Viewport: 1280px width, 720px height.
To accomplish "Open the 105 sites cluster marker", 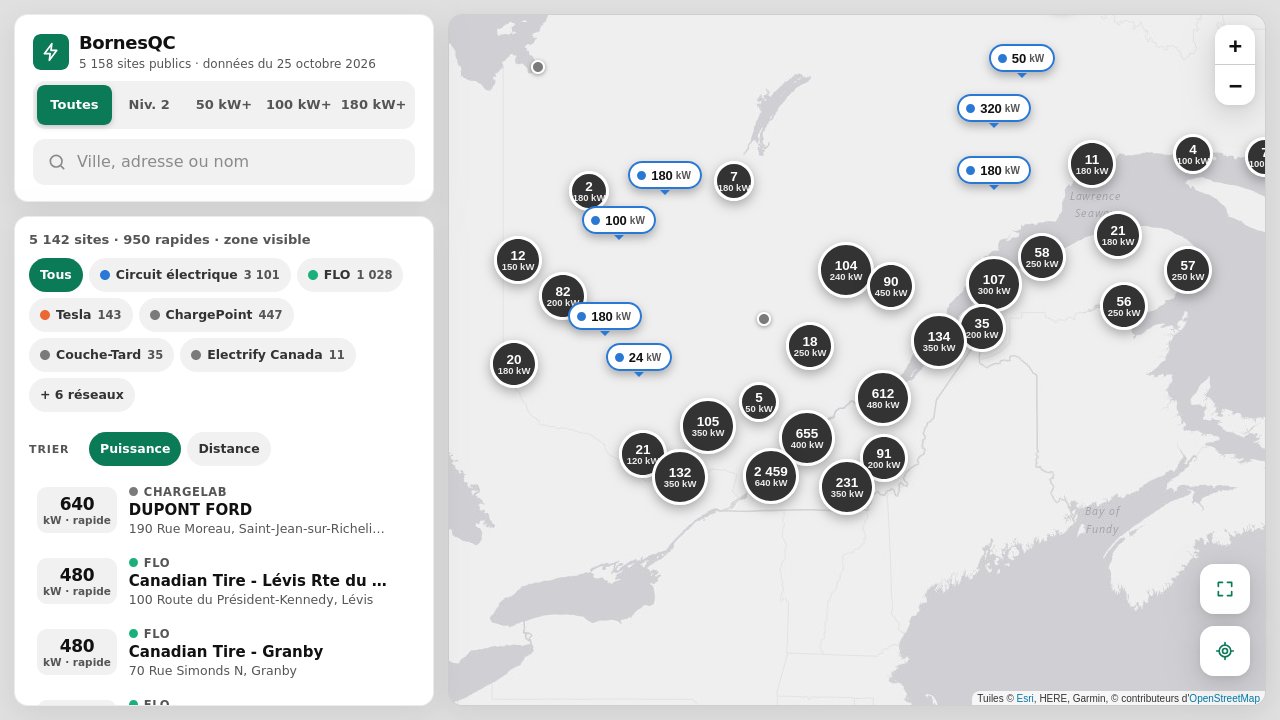I will (708, 426).
